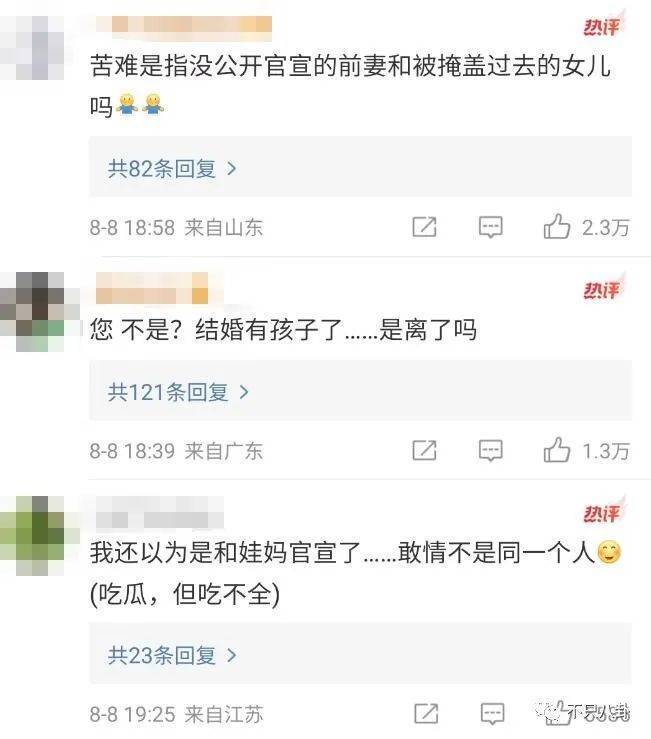Share the comment from 广东
This screenshot has width=651, height=739.
424,451
